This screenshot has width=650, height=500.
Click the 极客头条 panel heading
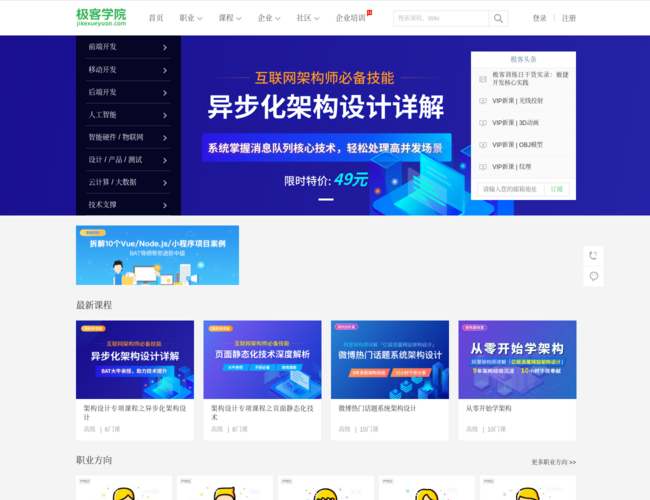[x=523, y=59]
